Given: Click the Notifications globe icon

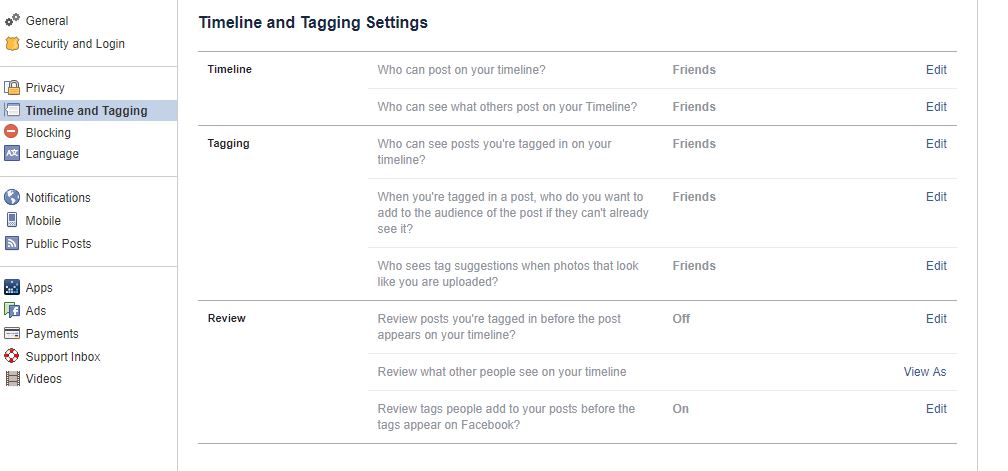Looking at the screenshot, I should [x=12, y=197].
